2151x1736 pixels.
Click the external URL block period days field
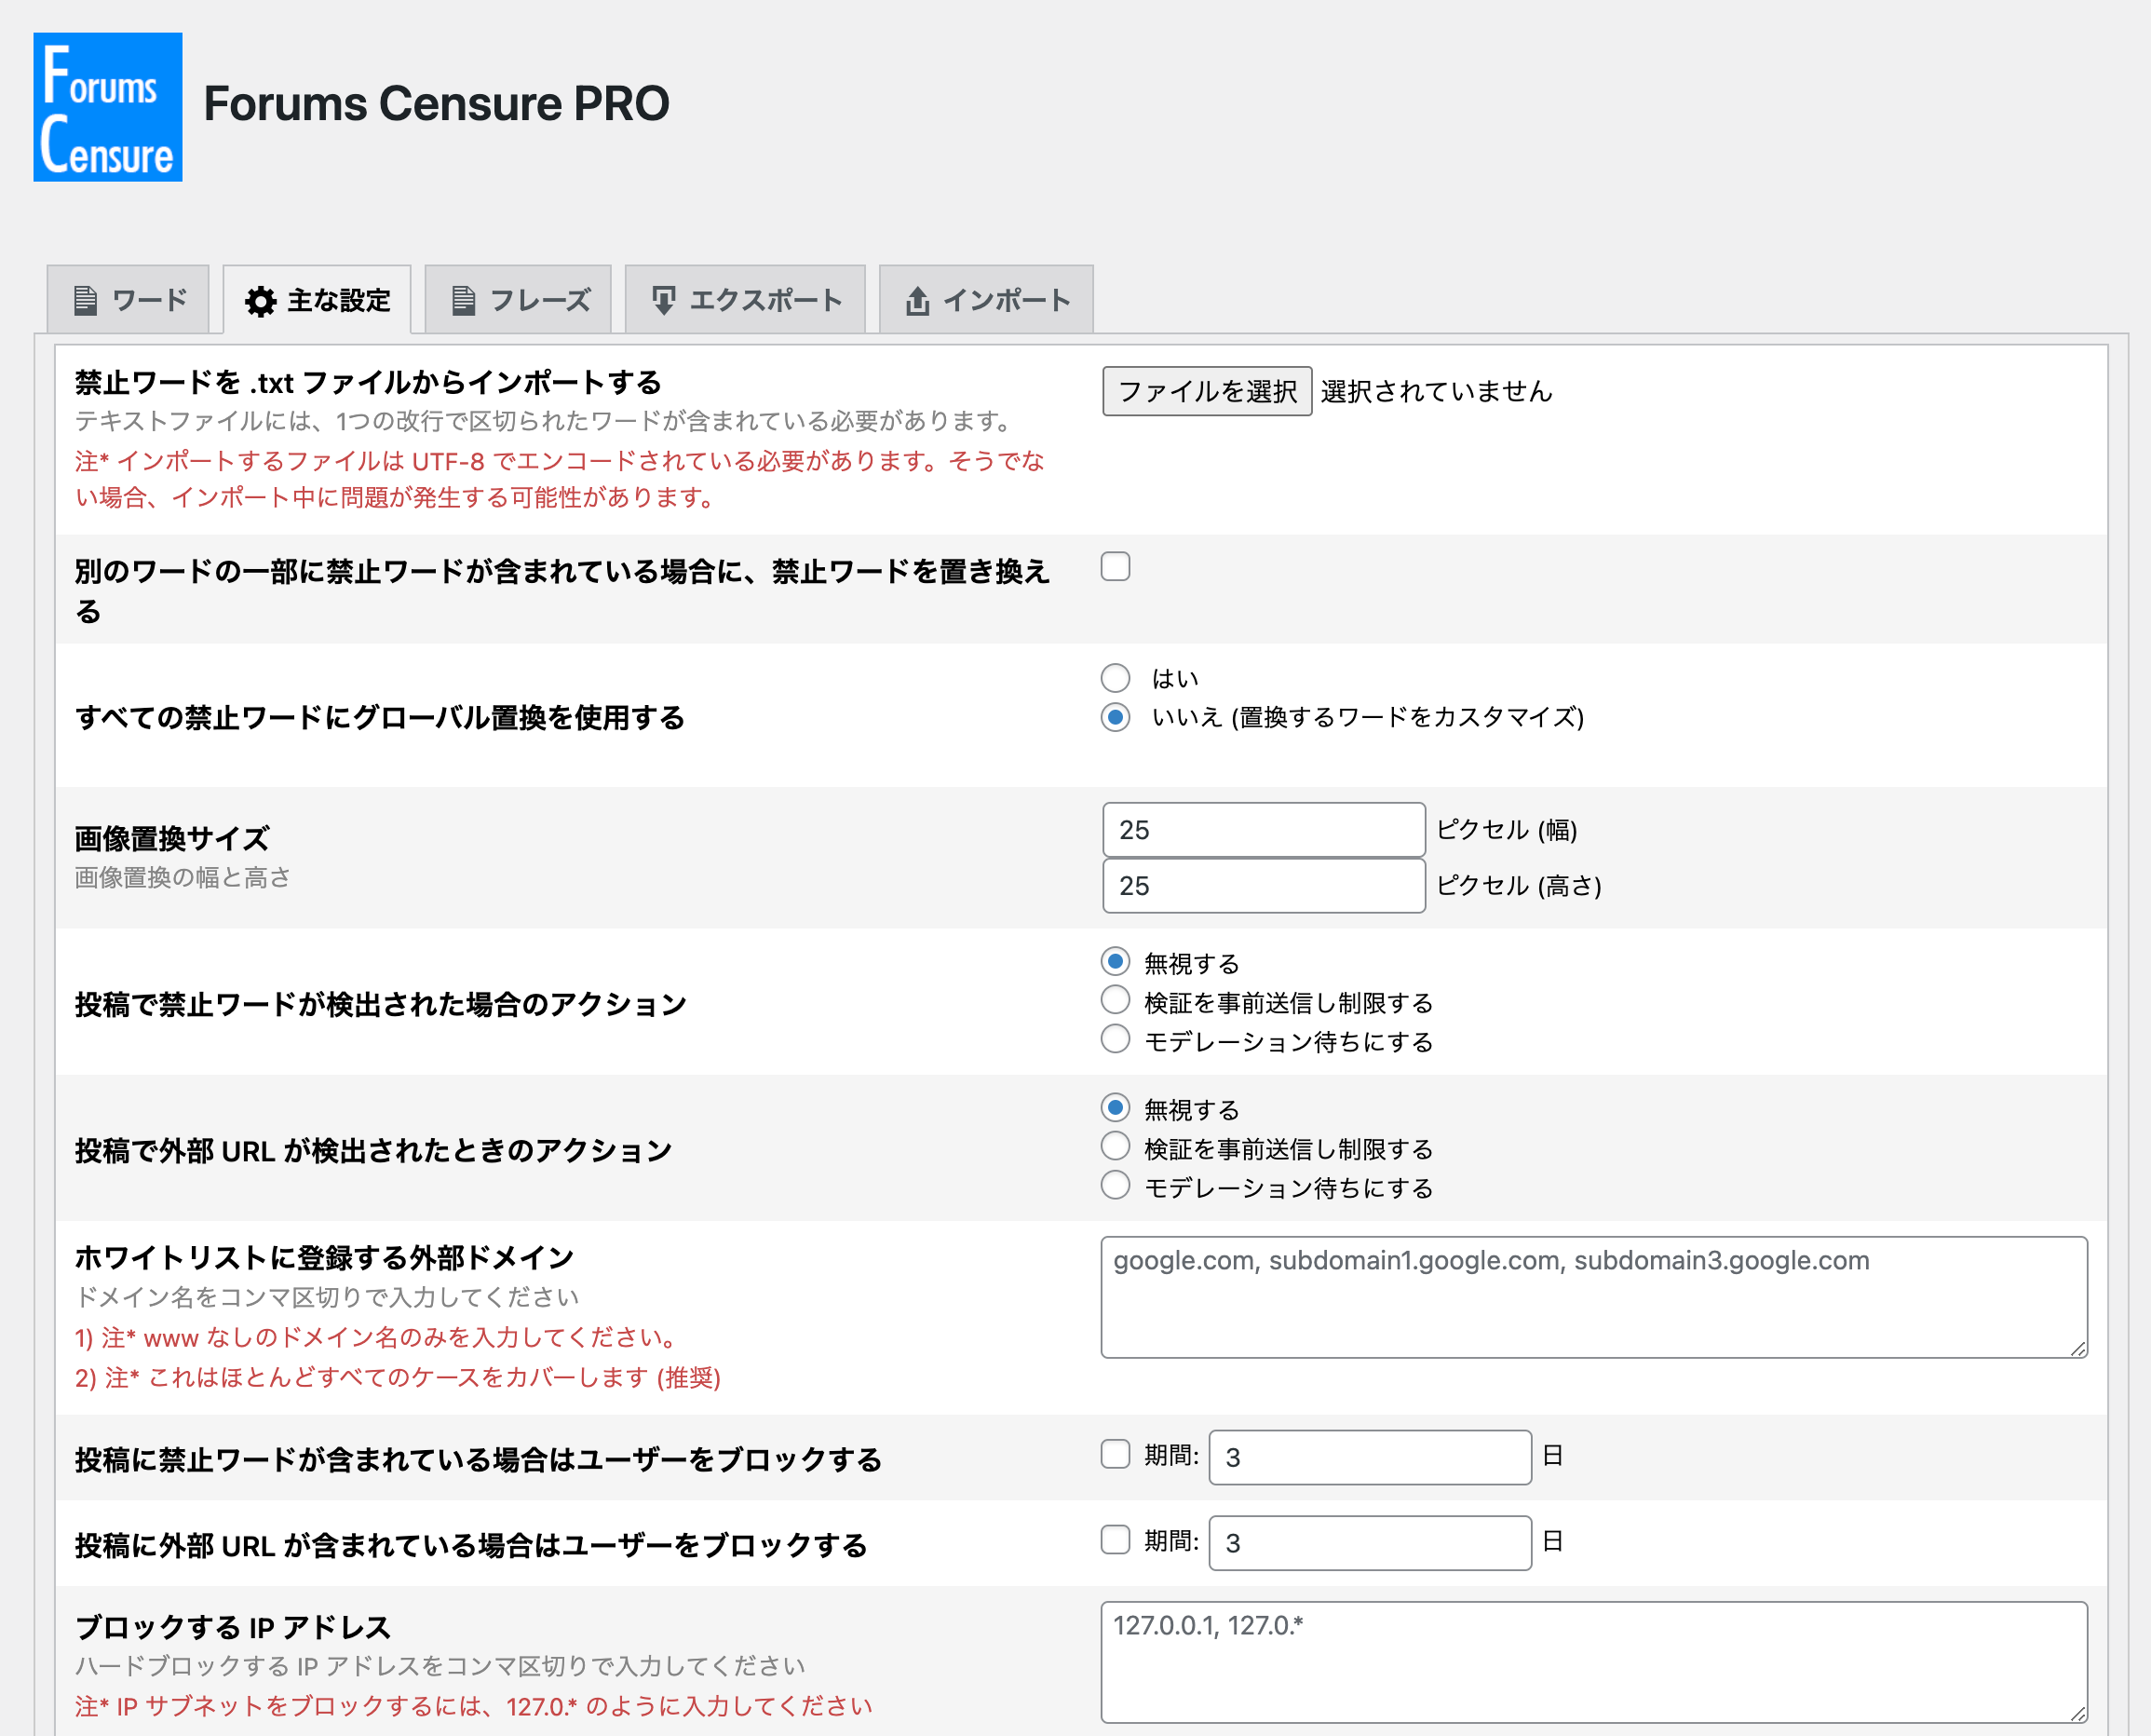(x=1370, y=1543)
